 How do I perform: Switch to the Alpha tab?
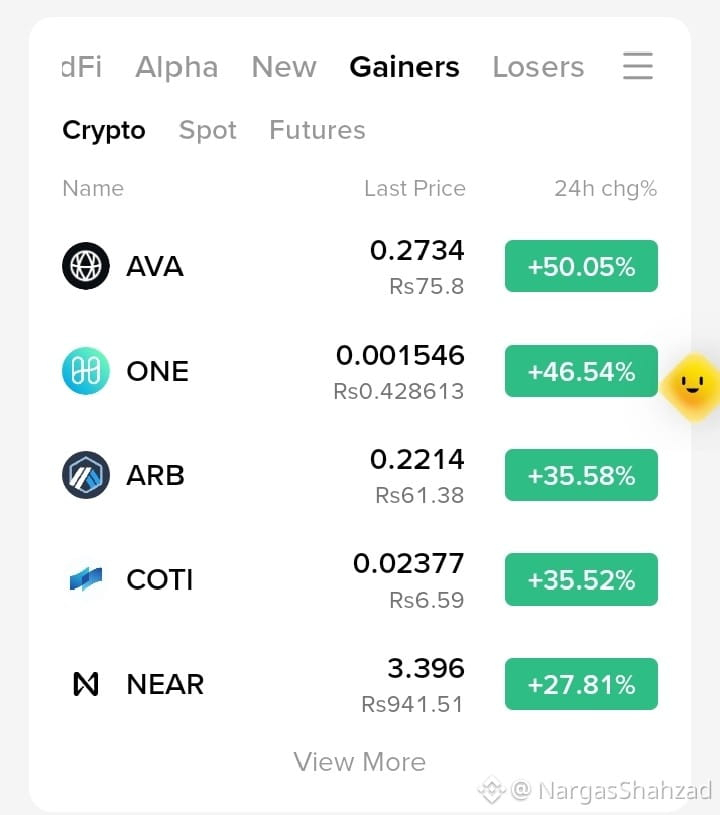coord(177,68)
